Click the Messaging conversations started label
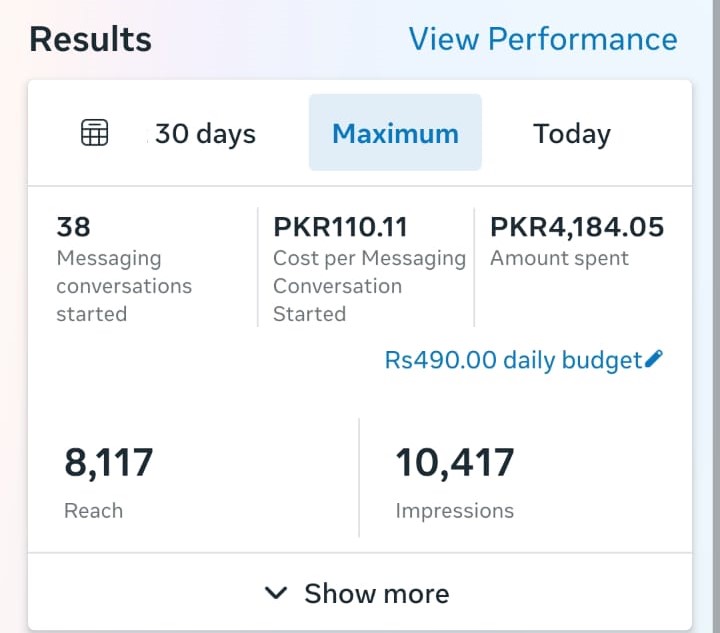The width and height of the screenshot is (720, 633). (x=123, y=286)
